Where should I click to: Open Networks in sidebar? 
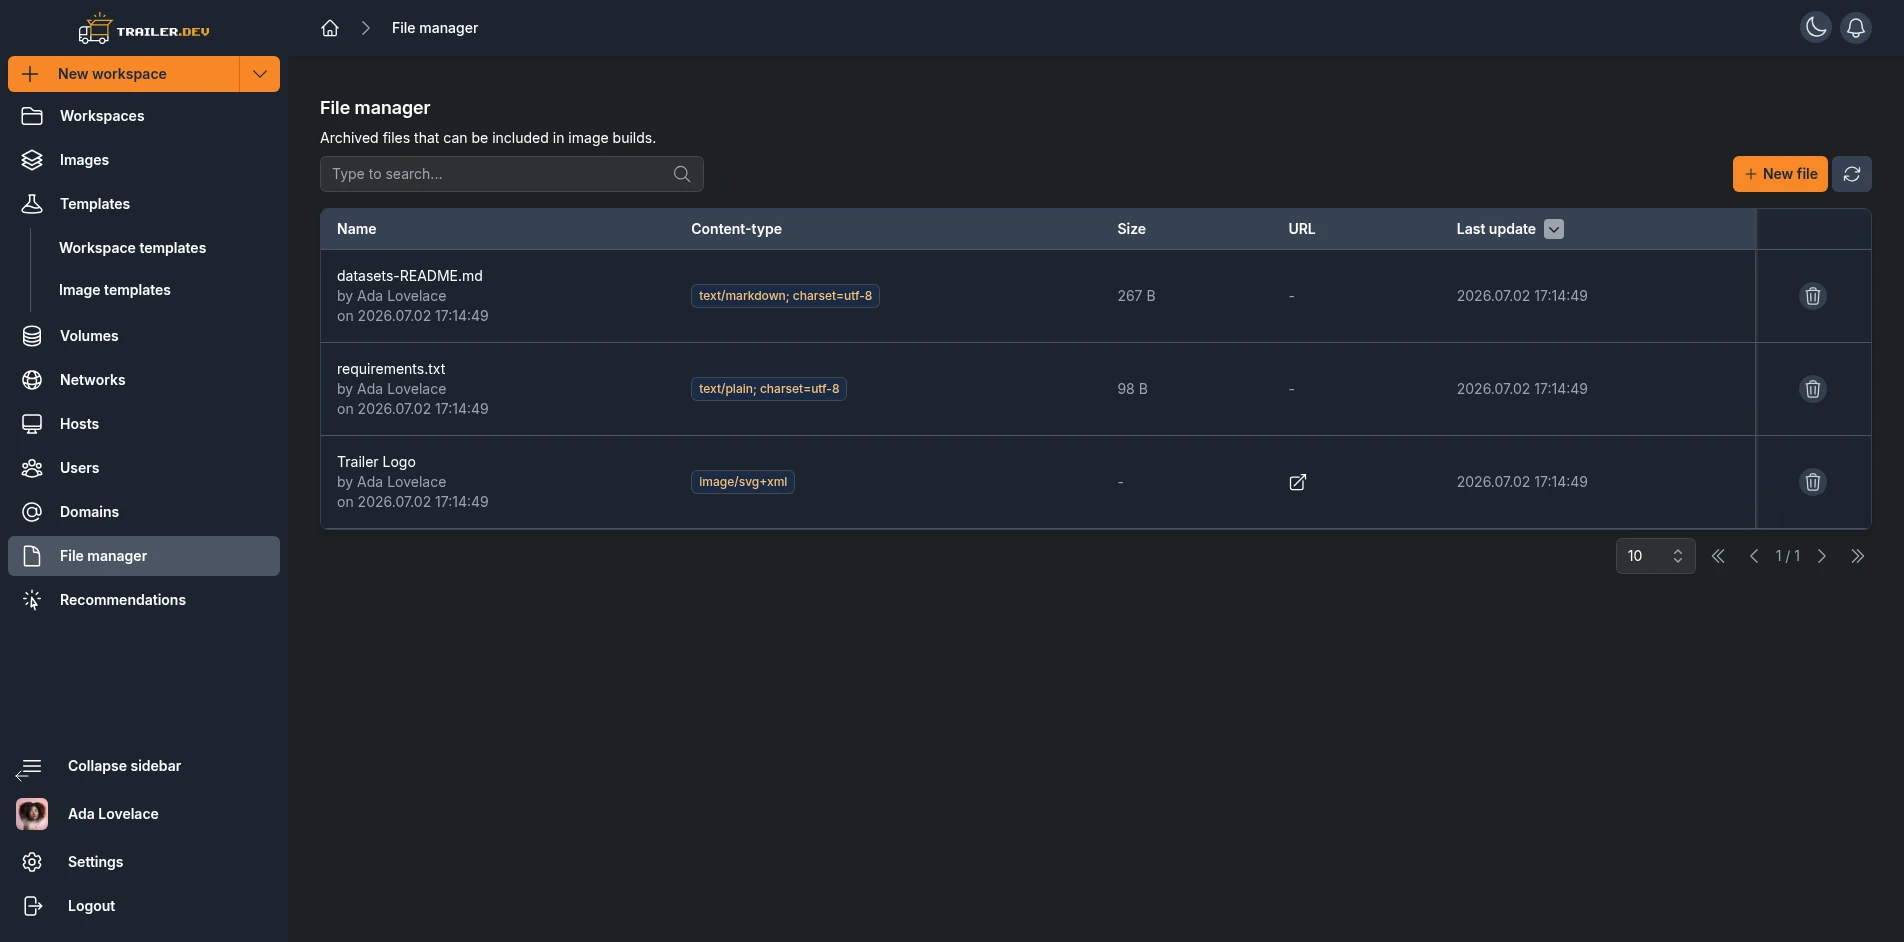tap(144, 380)
